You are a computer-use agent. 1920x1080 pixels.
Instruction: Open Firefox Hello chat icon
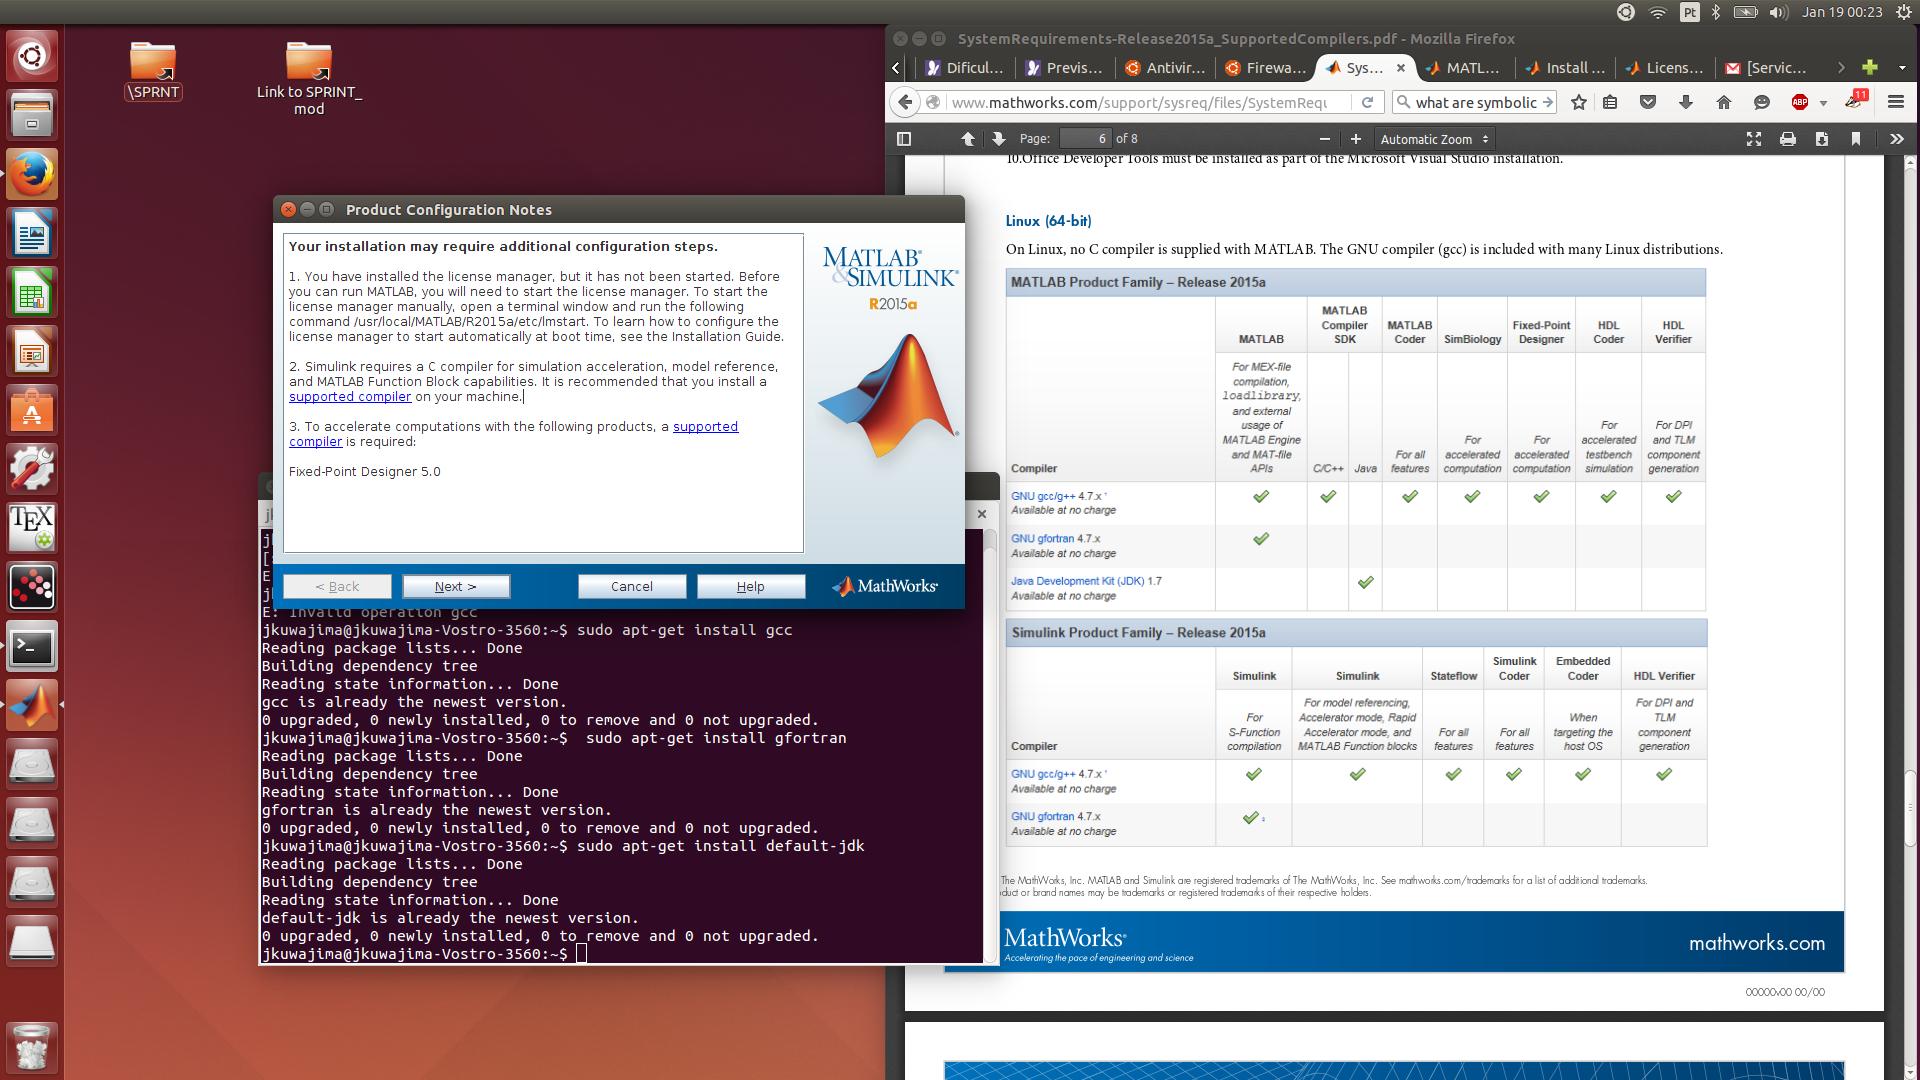click(1762, 102)
